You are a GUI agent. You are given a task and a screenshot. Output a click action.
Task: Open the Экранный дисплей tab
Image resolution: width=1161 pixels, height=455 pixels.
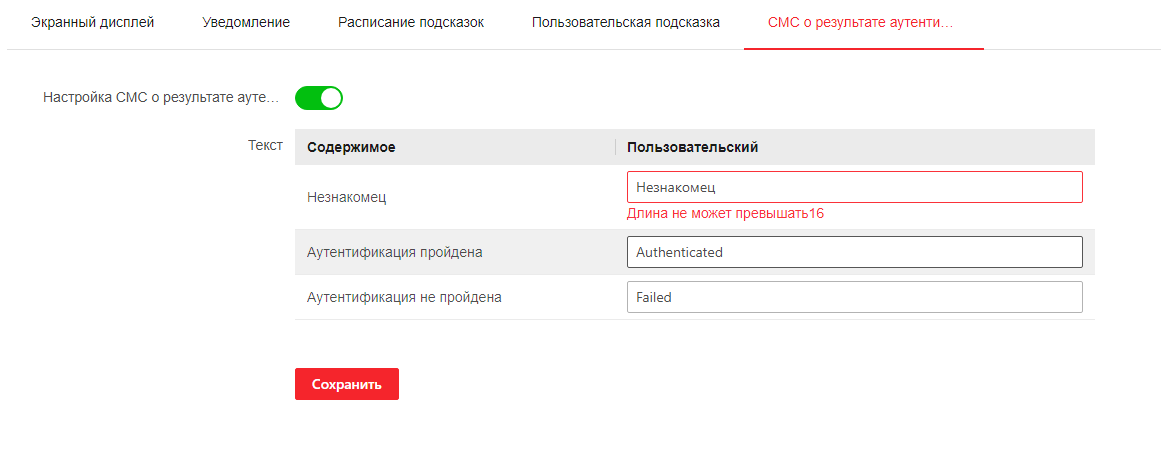[93, 22]
